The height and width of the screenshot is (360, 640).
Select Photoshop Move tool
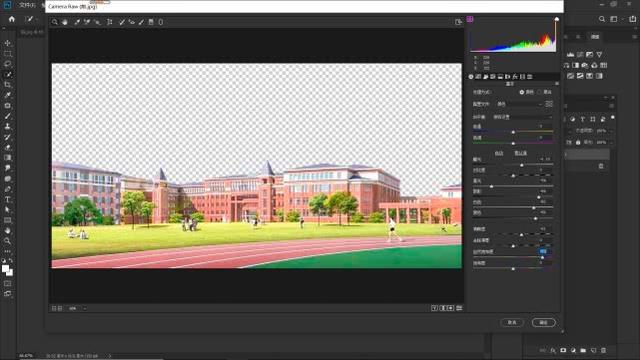[8, 43]
